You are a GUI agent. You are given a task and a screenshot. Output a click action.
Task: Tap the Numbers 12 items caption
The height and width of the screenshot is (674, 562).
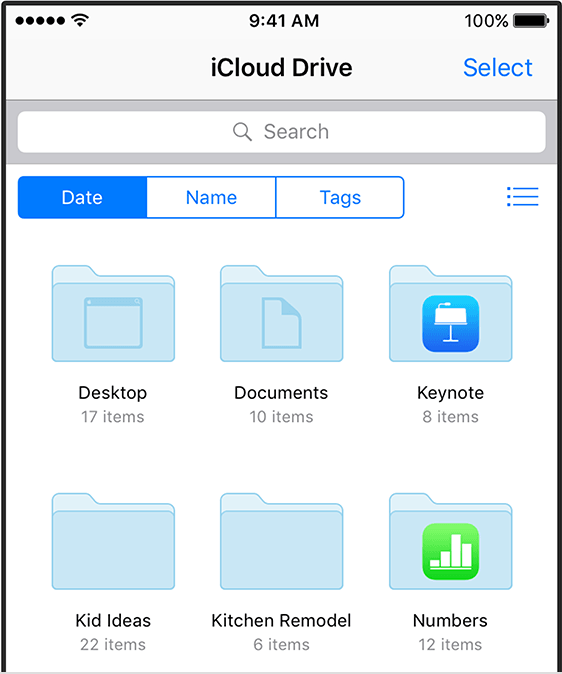click(x=450, y=644)
